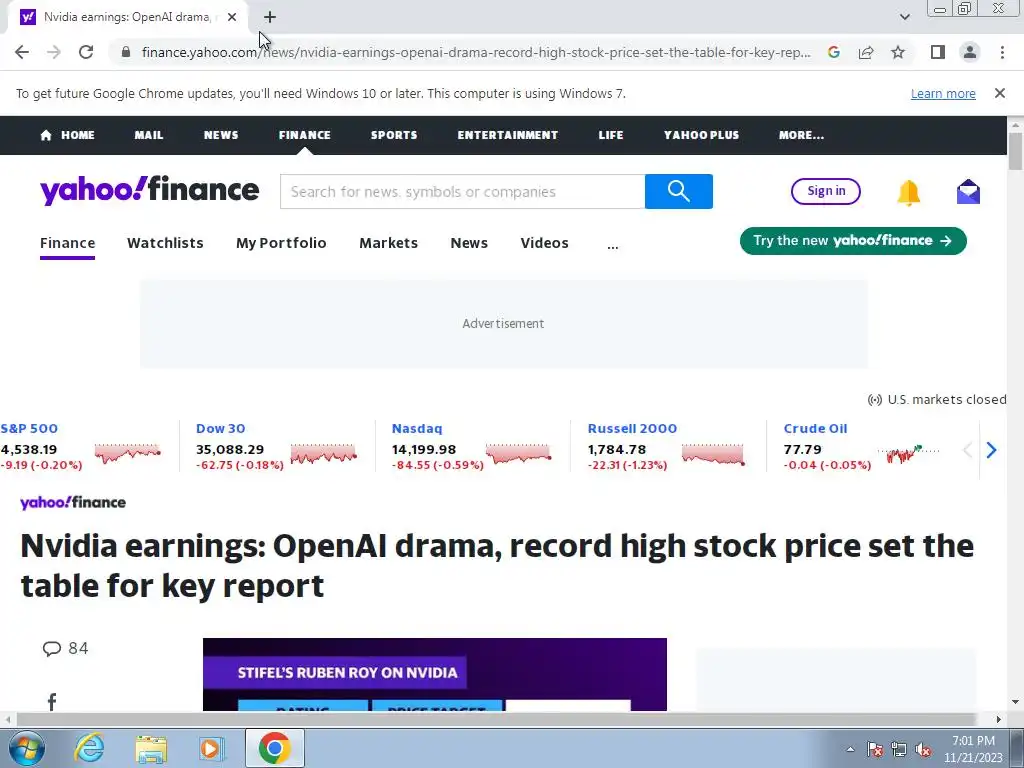Launch Internet Explorer from the taskbar
Image resolution: width=1024 pixels, height=768 pixels.
[89, 748]
